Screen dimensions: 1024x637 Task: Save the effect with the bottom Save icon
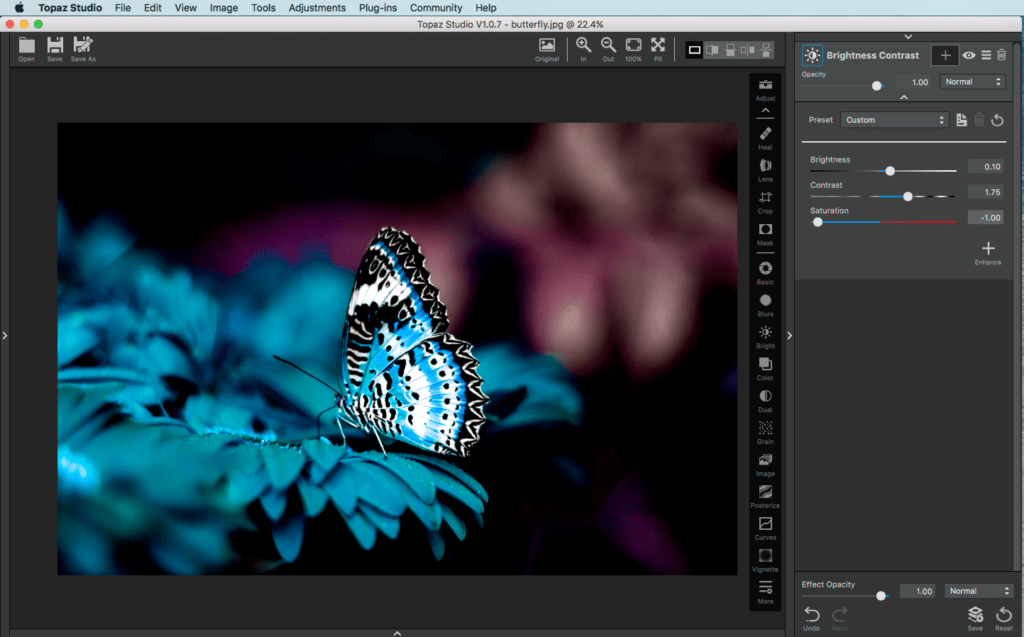tap(976, 618)
